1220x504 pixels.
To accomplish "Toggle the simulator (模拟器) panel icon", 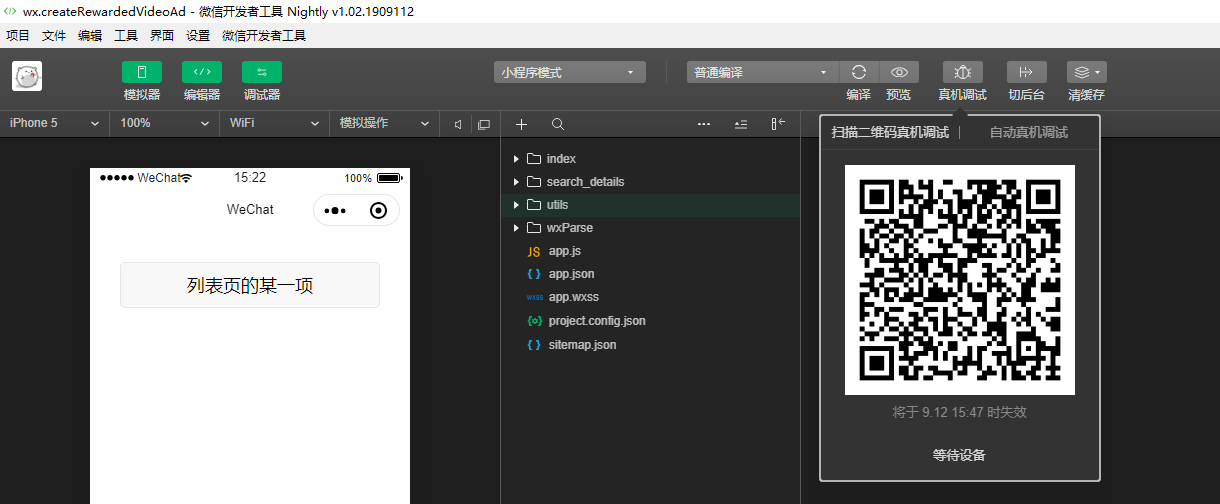I will pos(142,72).
